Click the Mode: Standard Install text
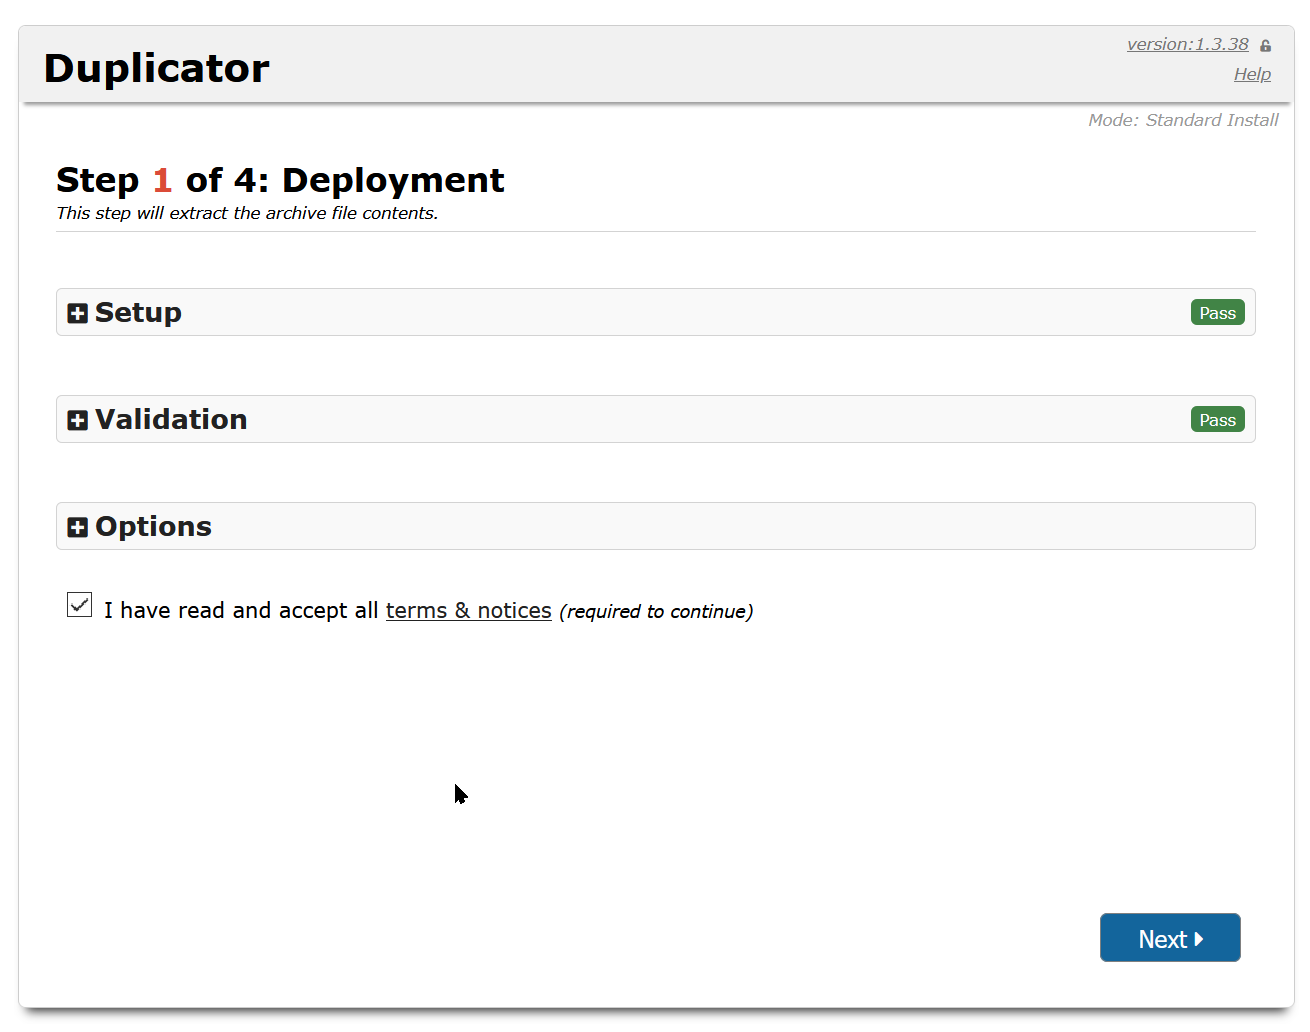 pos(1183,120)
